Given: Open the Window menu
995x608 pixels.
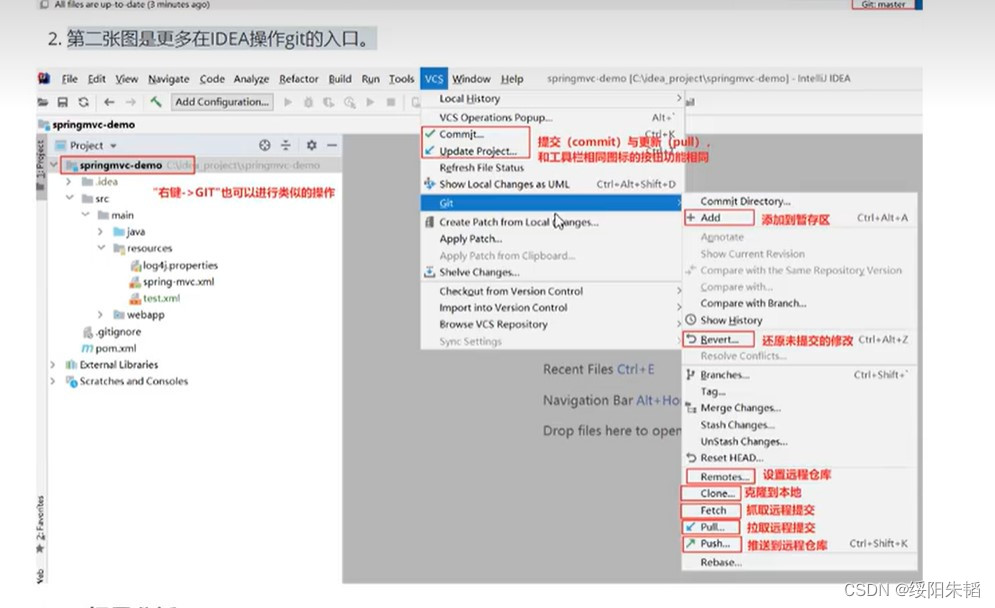Looking at the screenshot, I should pos(471,79).
